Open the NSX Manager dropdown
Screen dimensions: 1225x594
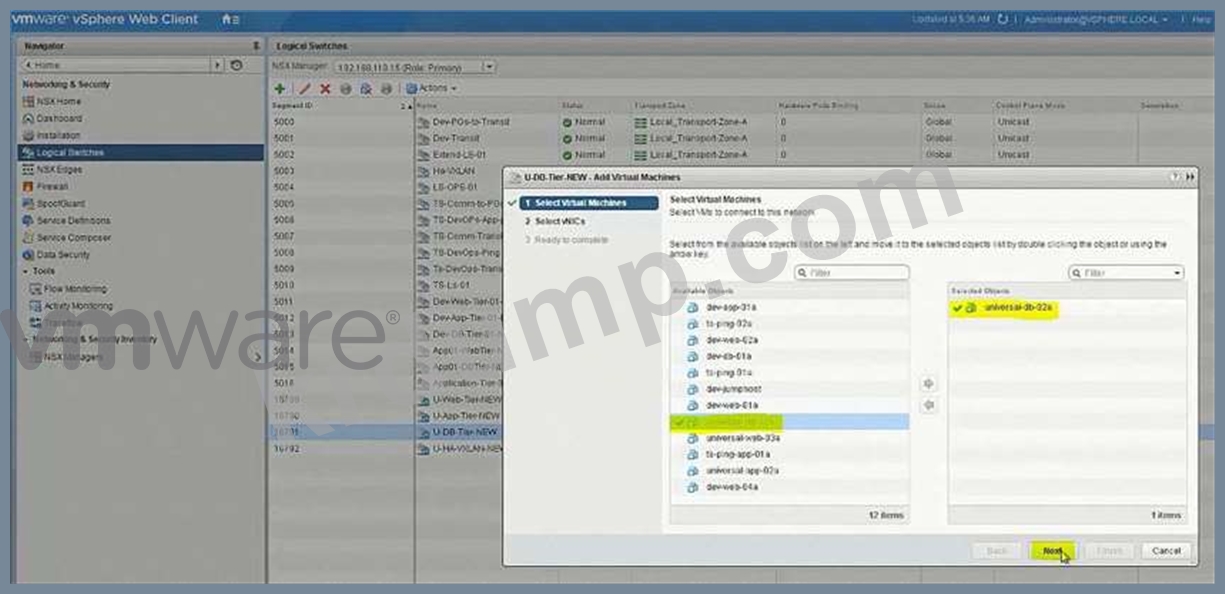click(489, 67)
